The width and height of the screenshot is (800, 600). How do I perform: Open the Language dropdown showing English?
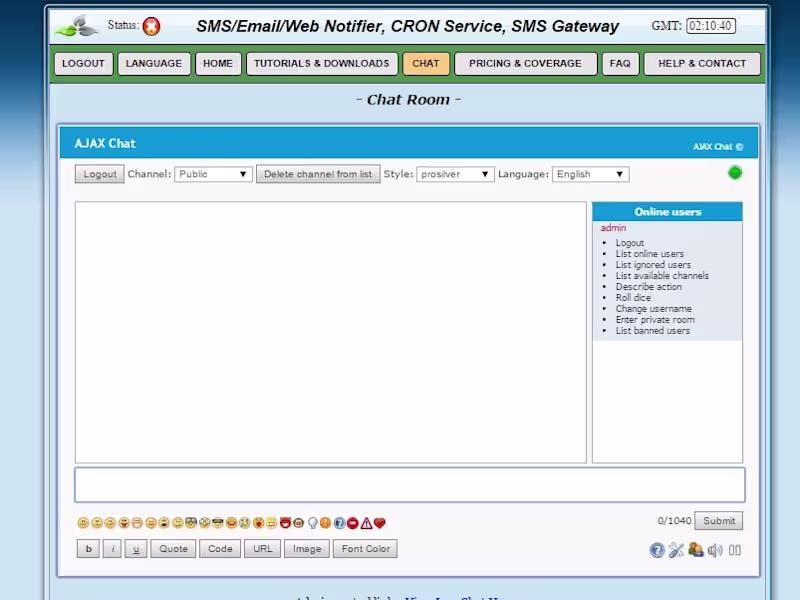click(x=590, y=174)
